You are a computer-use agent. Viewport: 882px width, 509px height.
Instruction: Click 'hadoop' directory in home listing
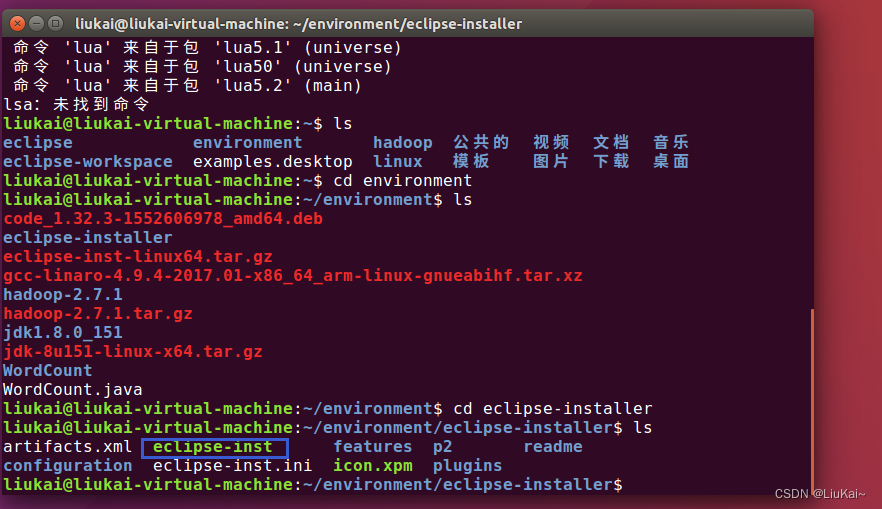403,142
